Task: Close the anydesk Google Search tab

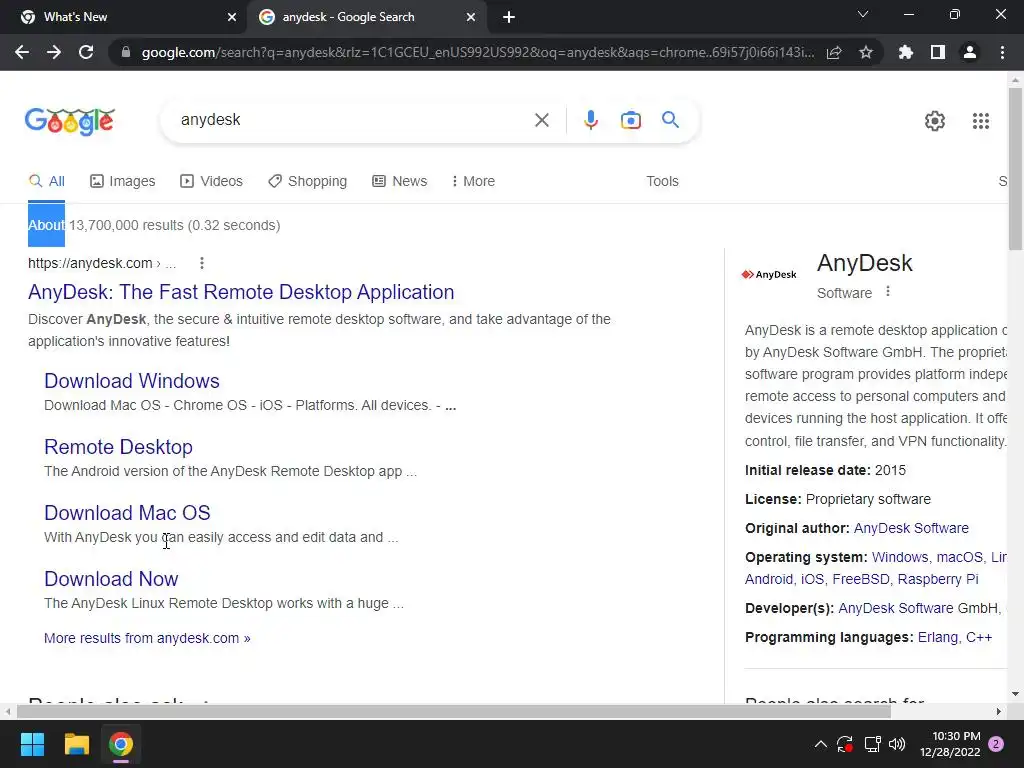Action: tap(471, 17)
